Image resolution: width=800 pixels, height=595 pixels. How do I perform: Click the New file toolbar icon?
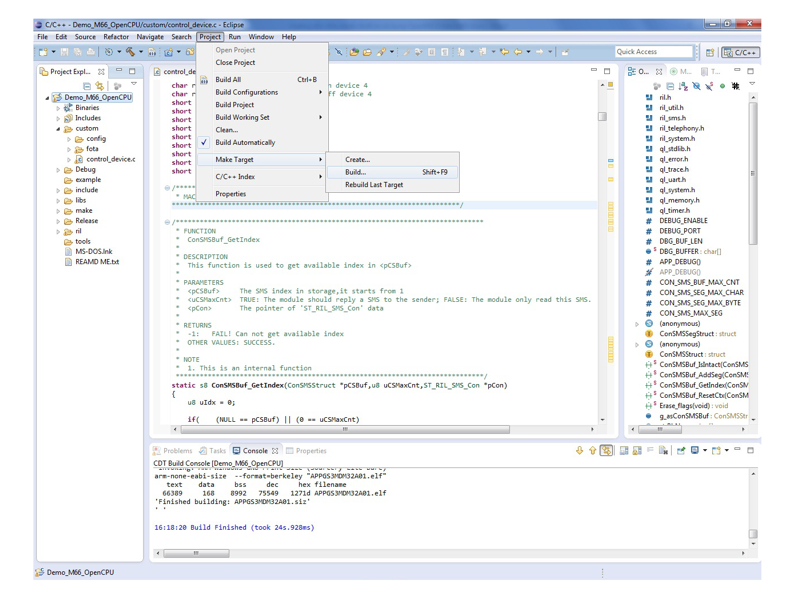click(x=43, y=52)
